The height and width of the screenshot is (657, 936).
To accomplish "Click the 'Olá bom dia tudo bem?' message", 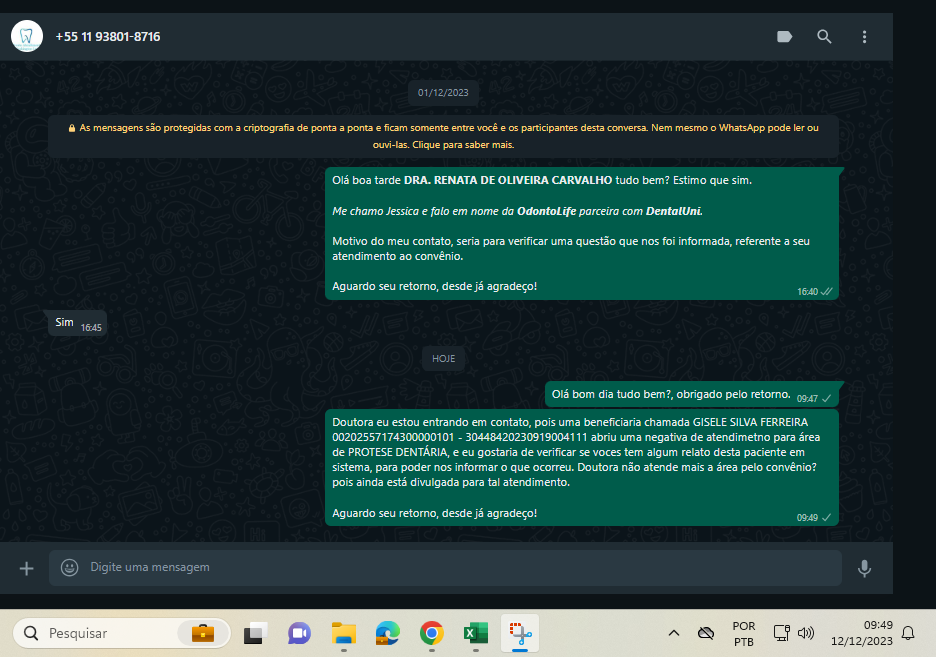I will coord(691,394).
